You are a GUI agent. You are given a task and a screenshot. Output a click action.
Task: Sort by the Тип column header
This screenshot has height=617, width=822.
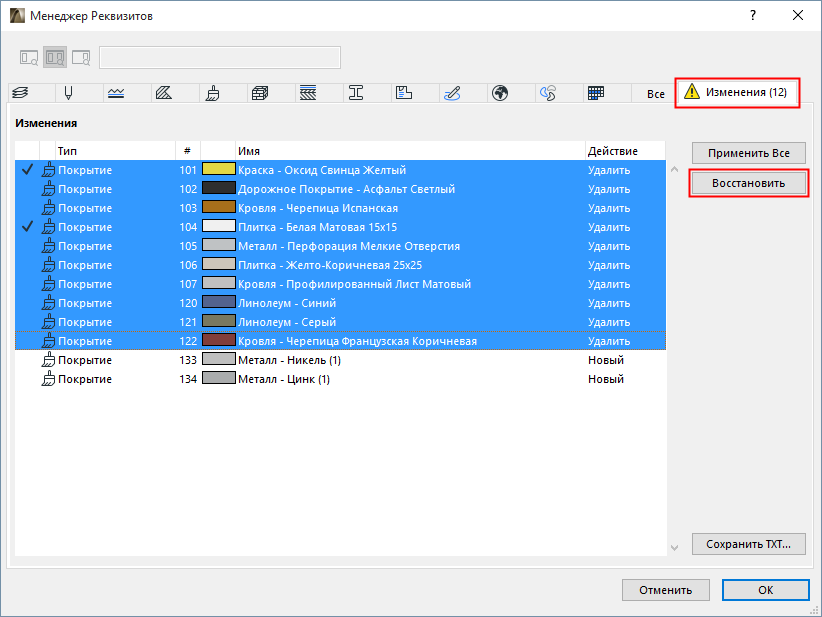pyautogui.click(x=115, y=151)
